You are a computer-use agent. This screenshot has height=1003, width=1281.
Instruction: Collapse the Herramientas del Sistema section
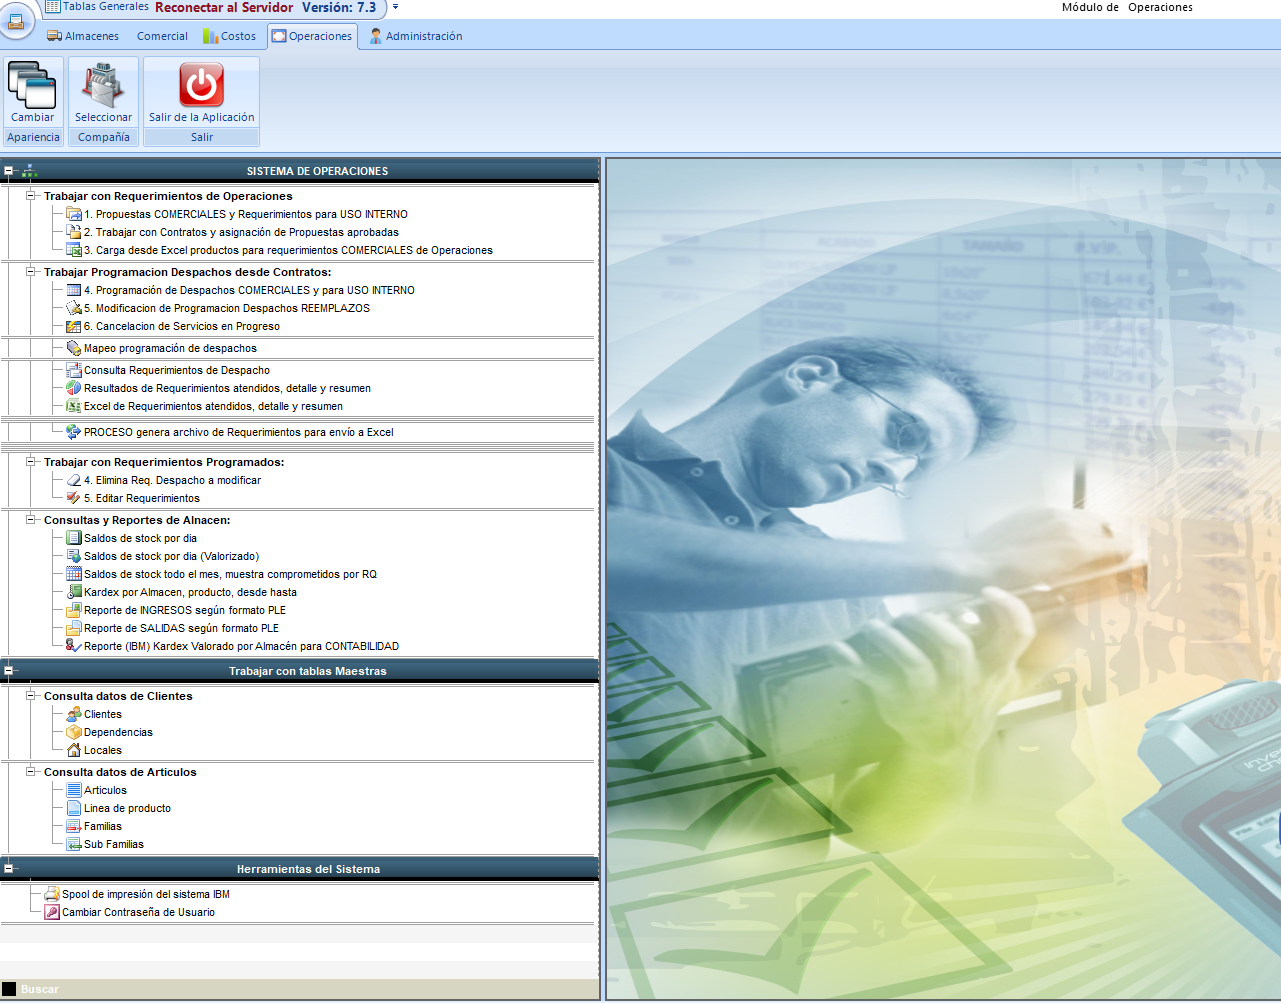[x=9, y=869]
